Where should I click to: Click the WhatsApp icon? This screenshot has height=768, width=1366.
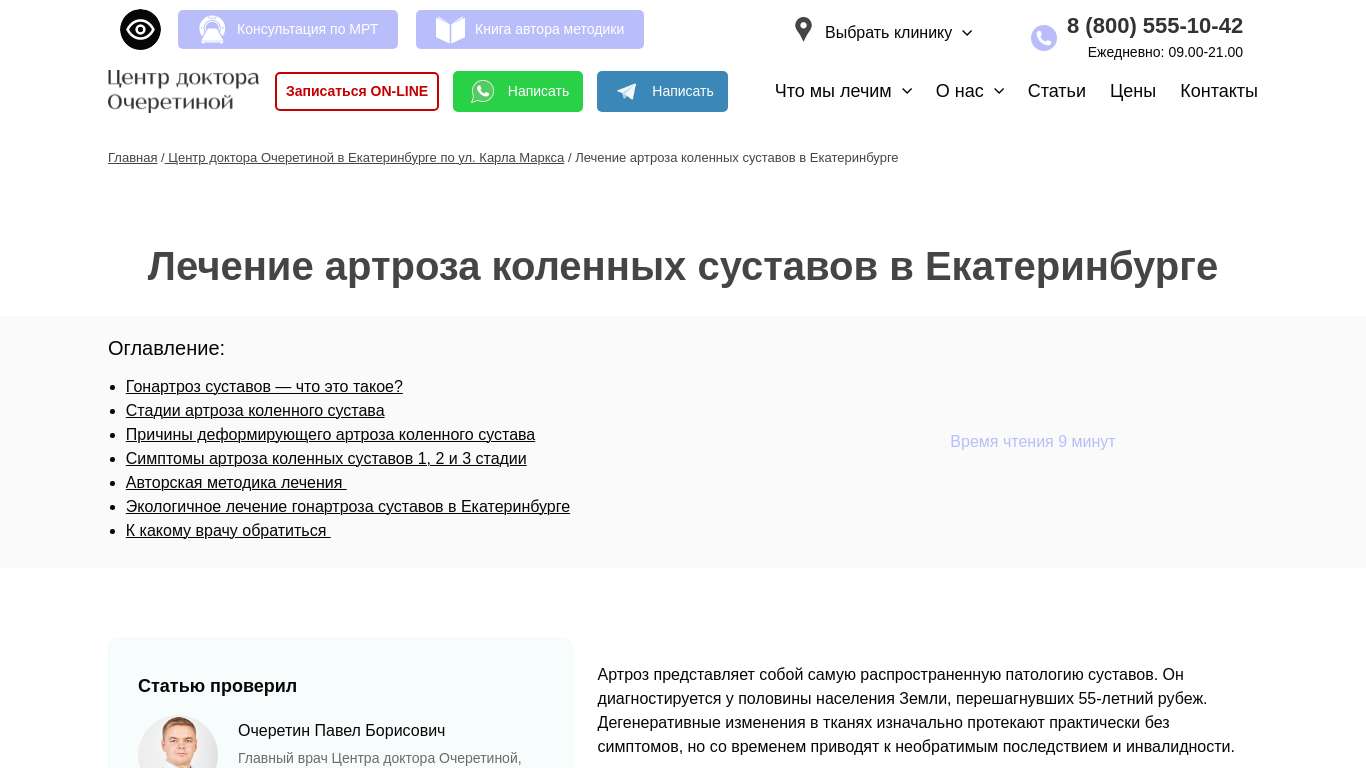pos(483,92)
